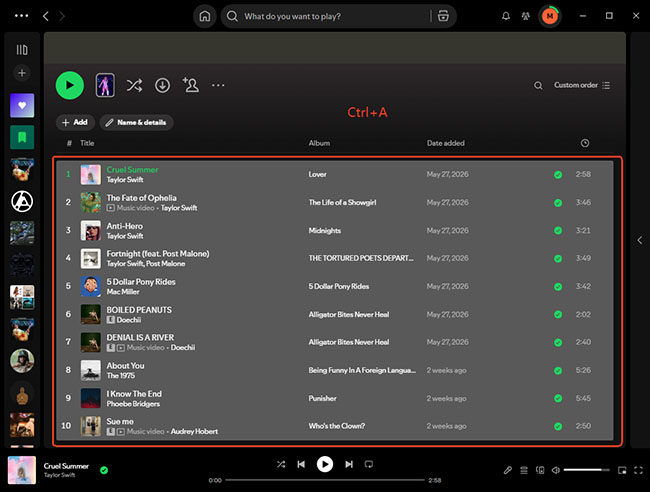Open the lyrics microphone icon
Screen dimensions: 650x492
pyautogui.click(x=507, y=470)
